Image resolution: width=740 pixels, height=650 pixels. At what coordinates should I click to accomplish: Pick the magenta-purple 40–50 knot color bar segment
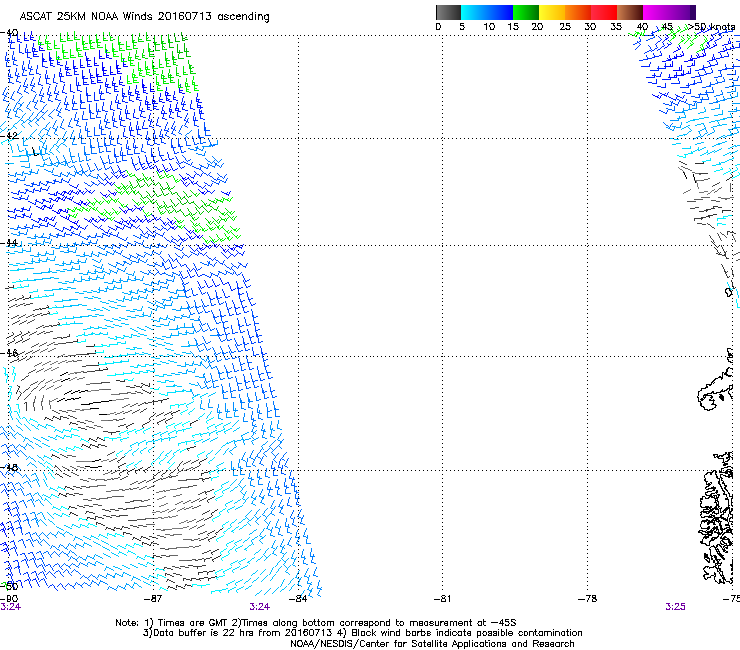click(x=669, y=12)
